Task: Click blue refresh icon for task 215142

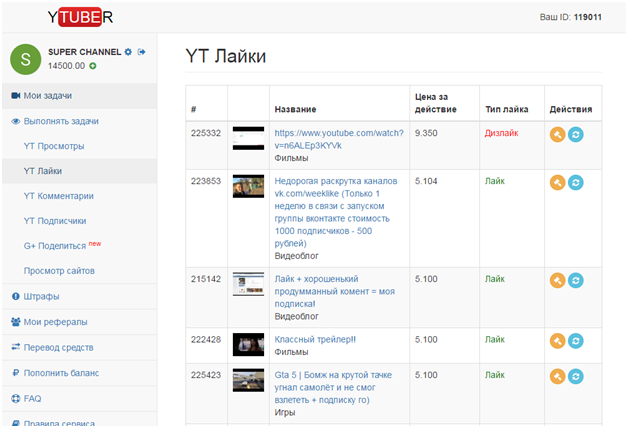Action: click(x=576, y=280)
